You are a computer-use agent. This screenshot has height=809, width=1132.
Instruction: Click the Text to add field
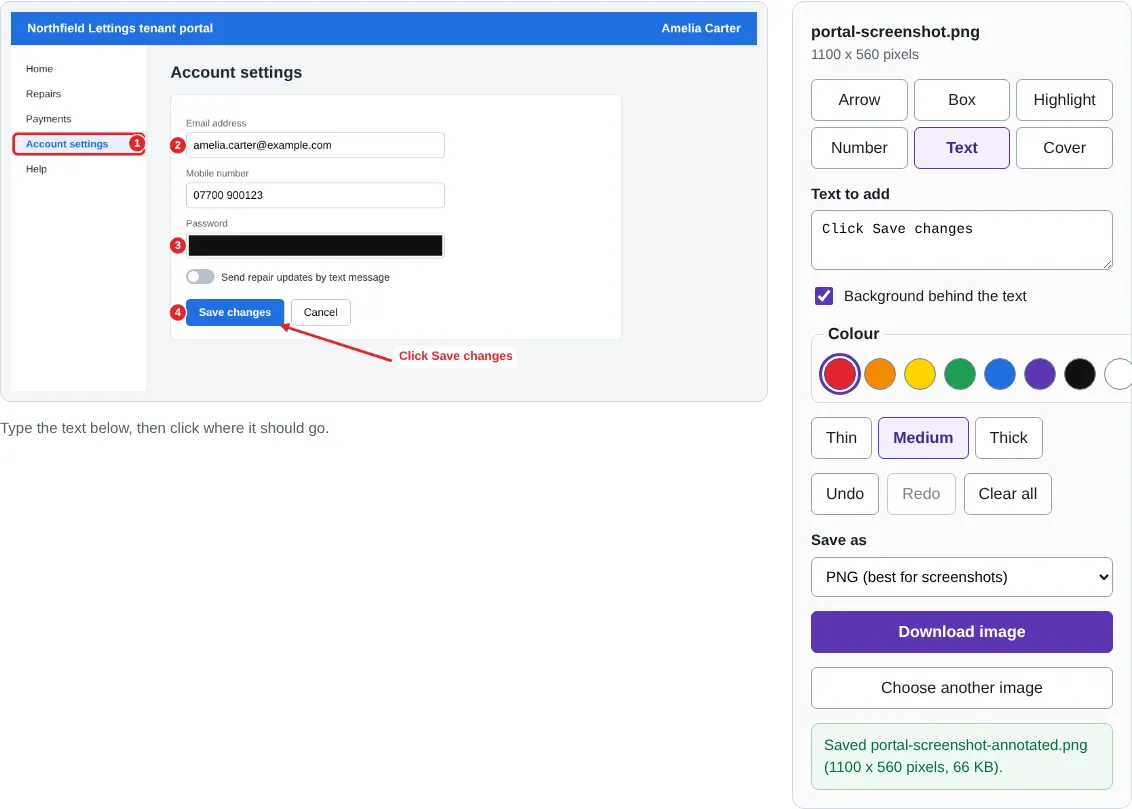[x=961, y=240]
